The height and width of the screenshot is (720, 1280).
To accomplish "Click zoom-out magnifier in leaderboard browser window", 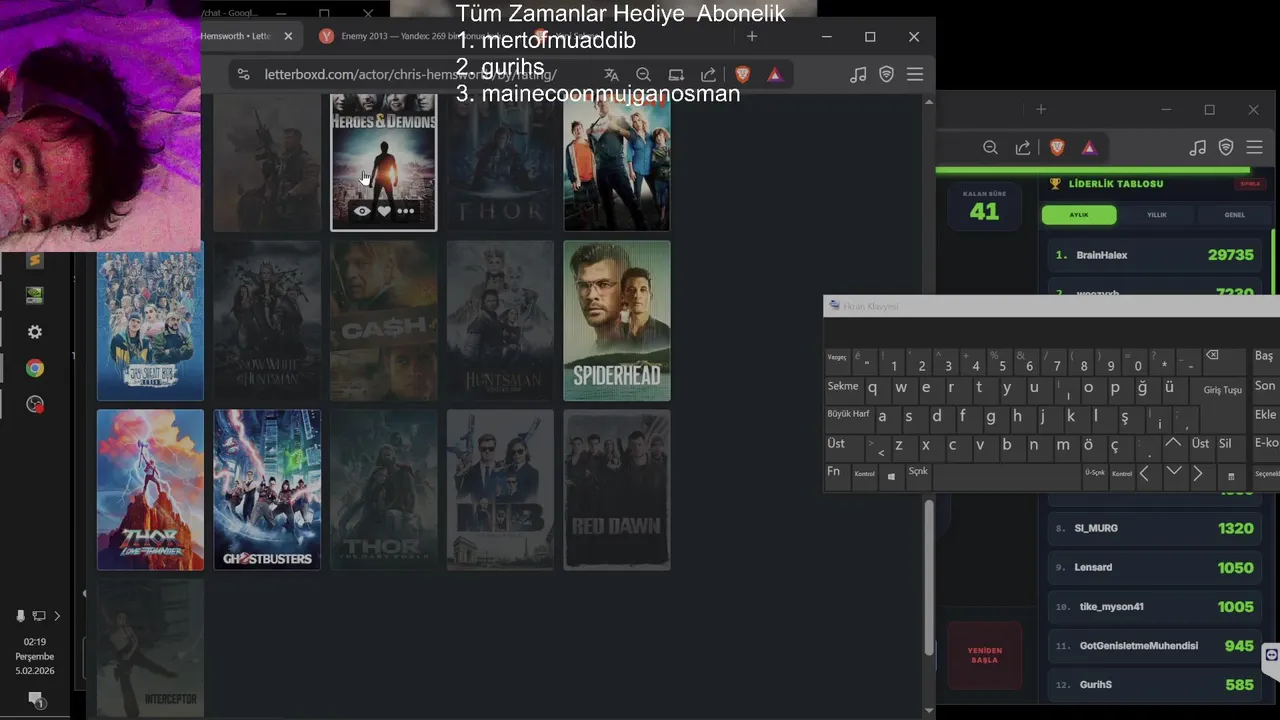I will (x=990, y=148).
